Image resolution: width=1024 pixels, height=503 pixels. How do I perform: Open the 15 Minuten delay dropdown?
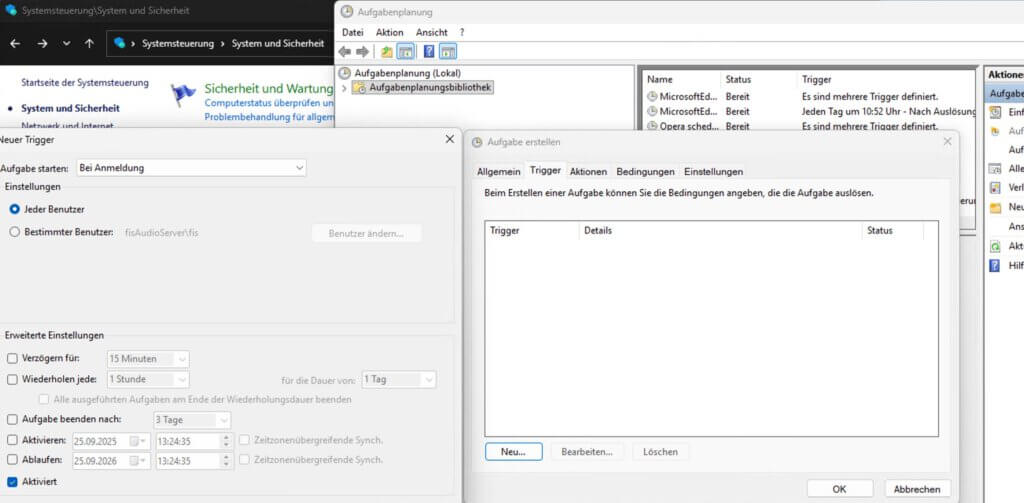[x=148, y=359]
